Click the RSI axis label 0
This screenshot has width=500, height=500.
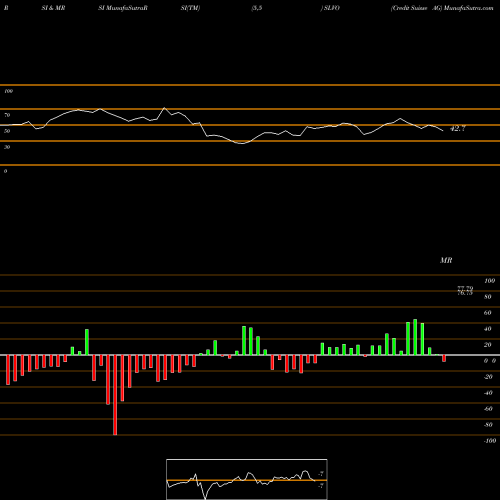click(5, 171)
